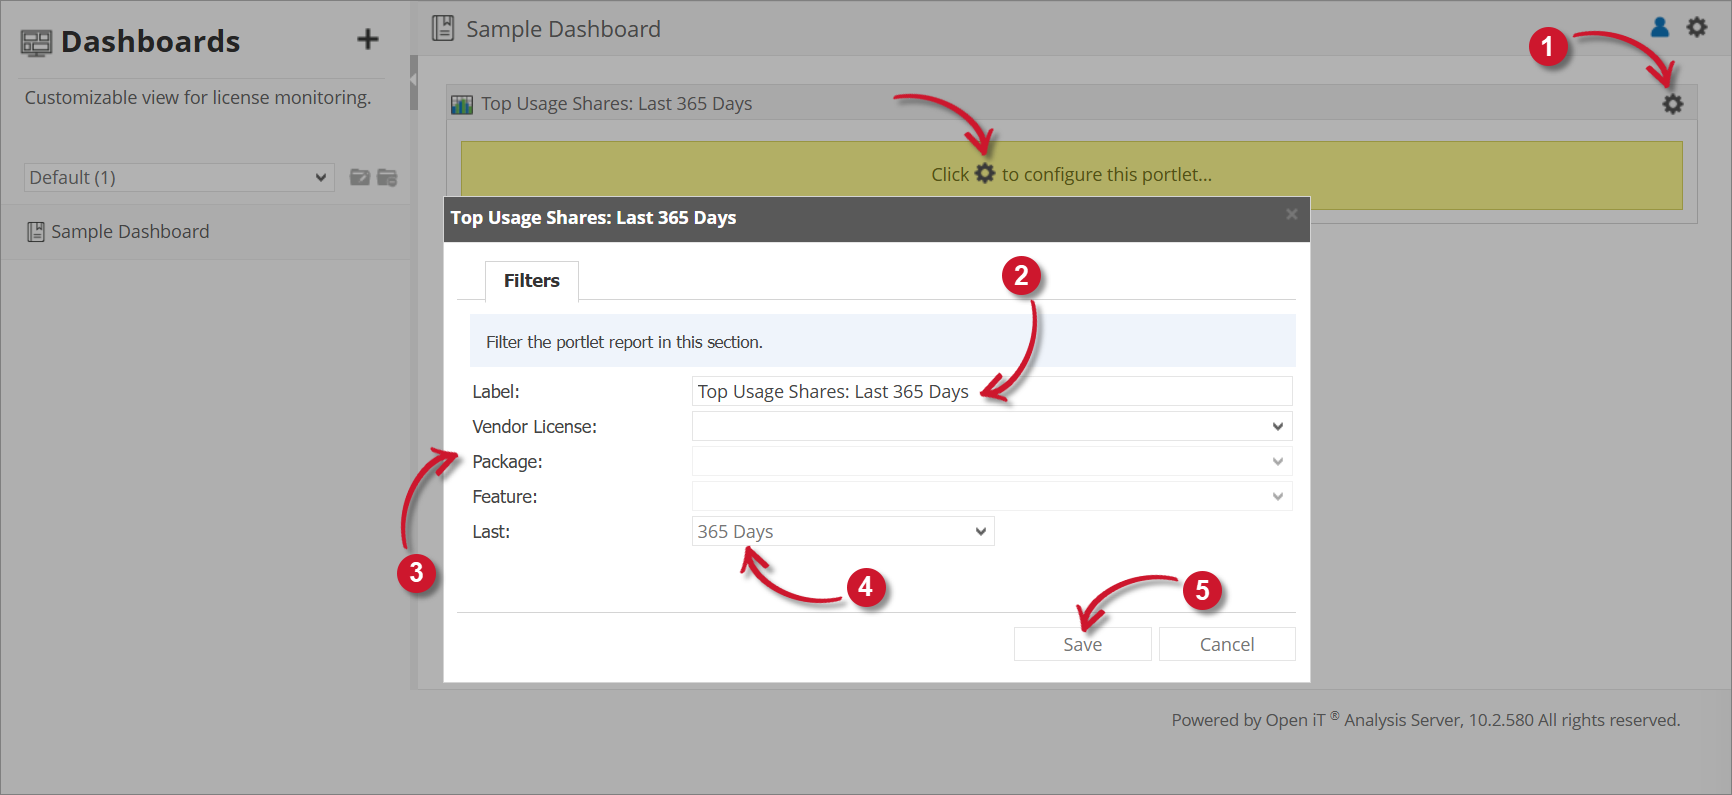Viewport: 1732px width, 795px height.
Task: Click the user profile icon
Action: [1660, 27]
